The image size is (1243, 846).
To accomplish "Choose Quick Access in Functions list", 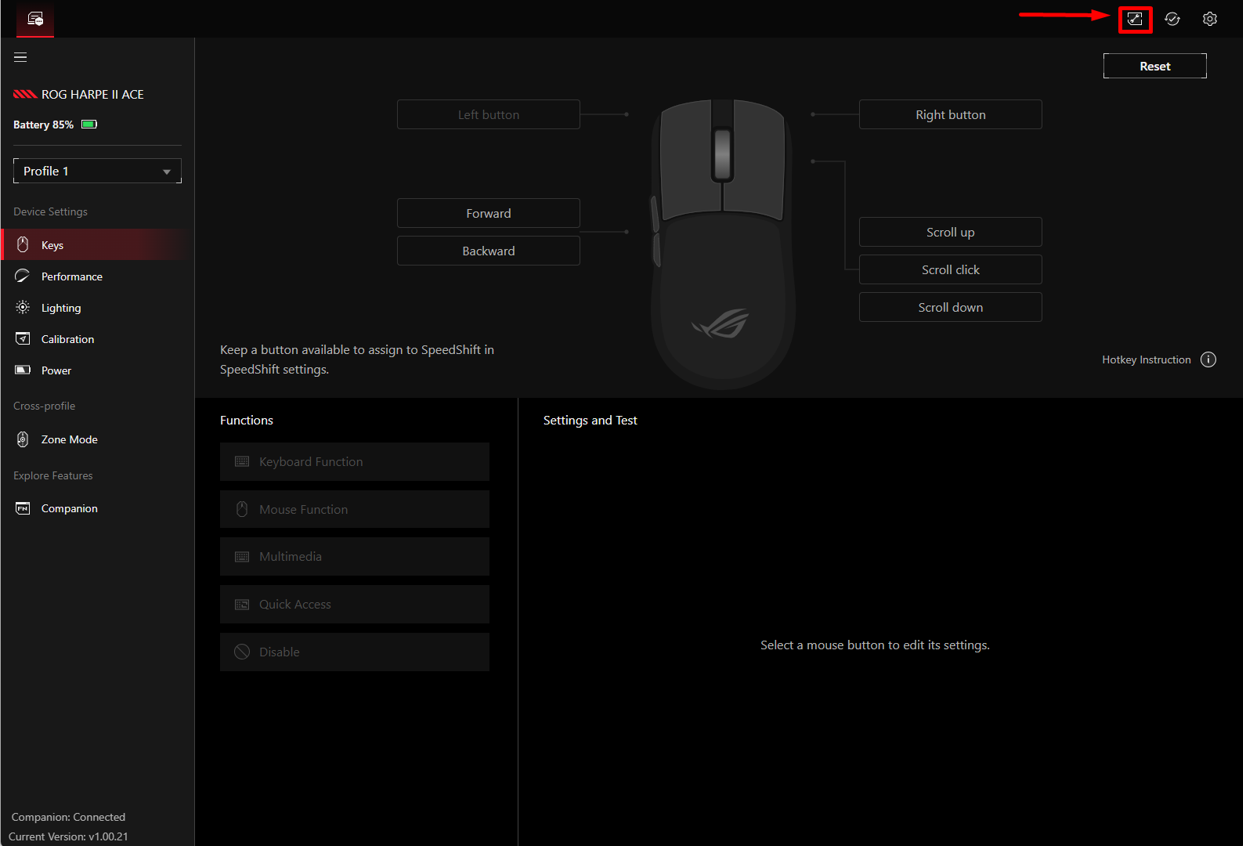I will point(354,604).
